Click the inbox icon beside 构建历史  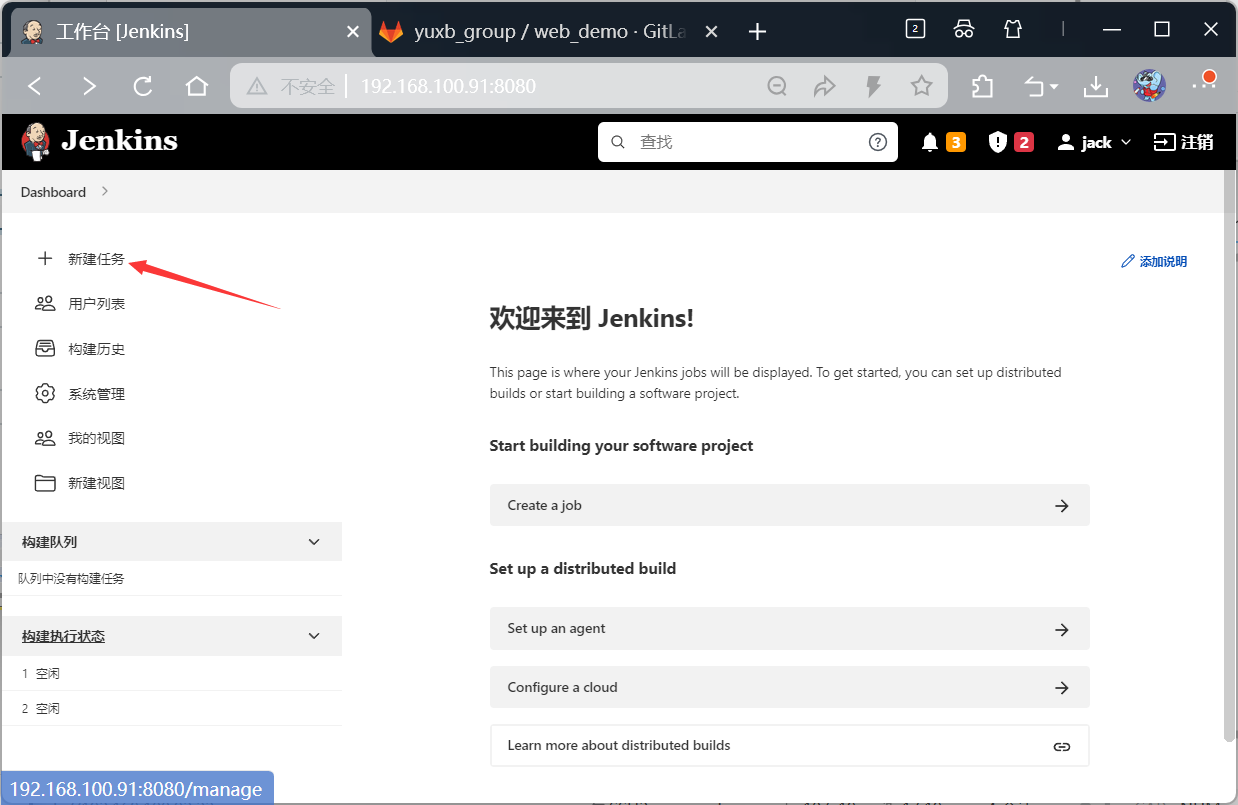pos(44,349)
